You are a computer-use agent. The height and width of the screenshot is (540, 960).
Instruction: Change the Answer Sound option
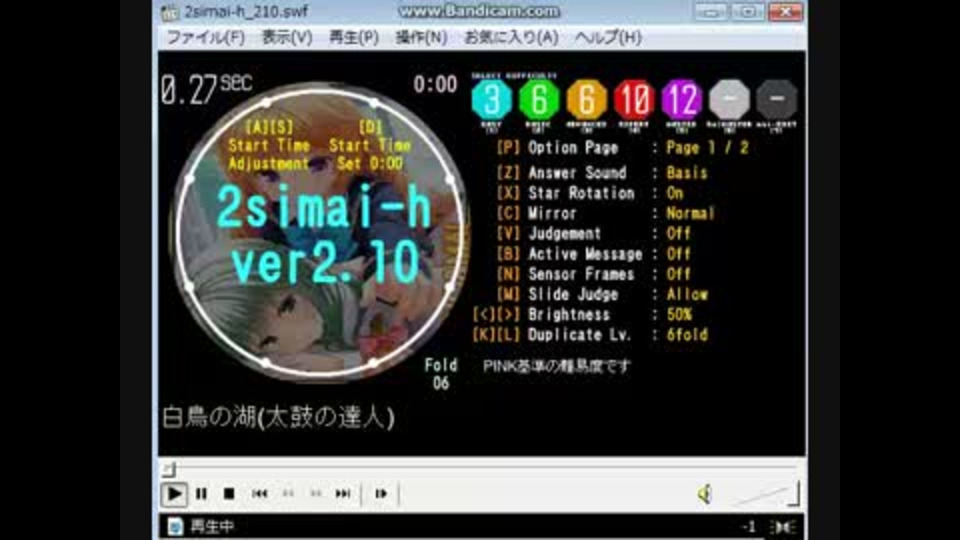tap(602, 173)
